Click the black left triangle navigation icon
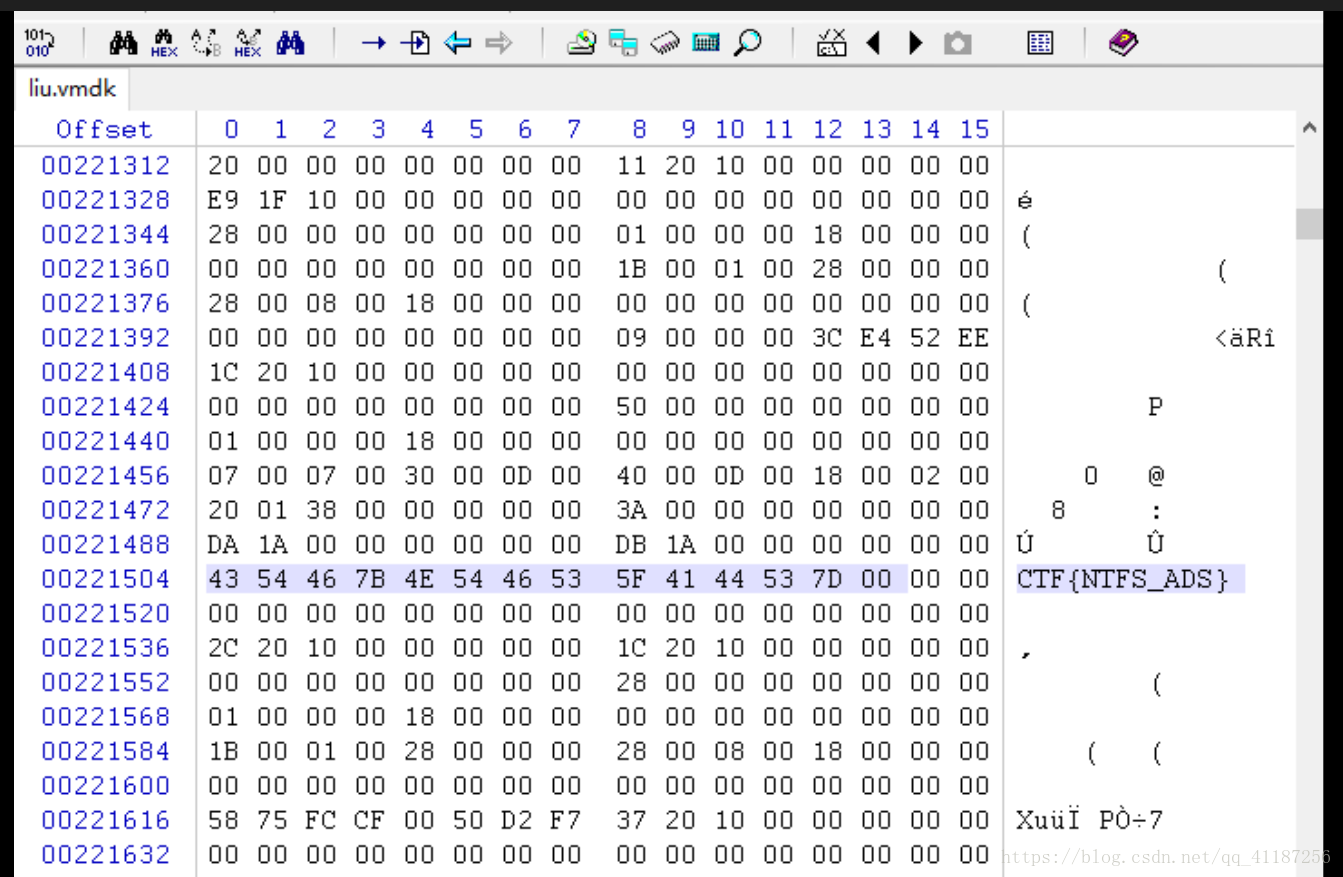Viewport: 1343px width, 877px height. point(873,43)
